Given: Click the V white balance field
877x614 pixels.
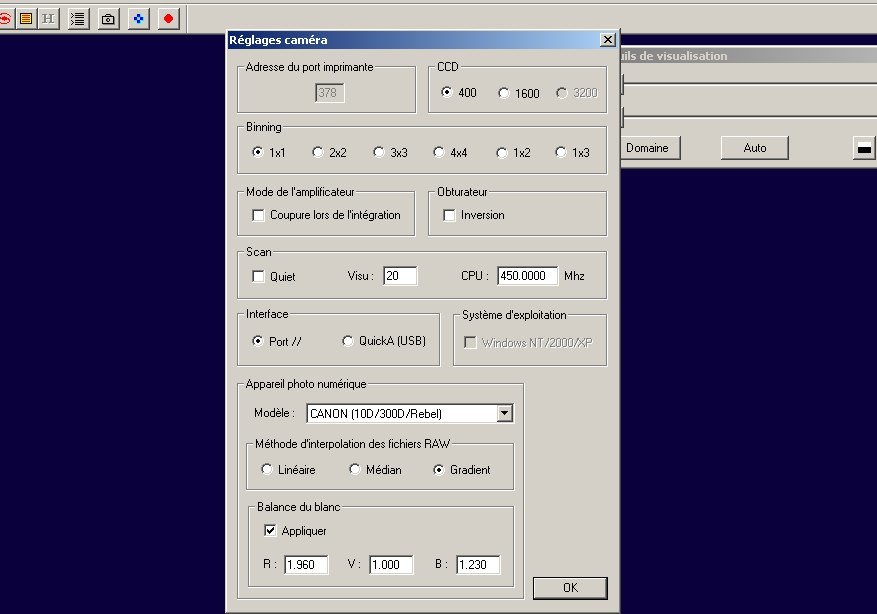Looking at the screenshot, I should click(x=391, y=565).
